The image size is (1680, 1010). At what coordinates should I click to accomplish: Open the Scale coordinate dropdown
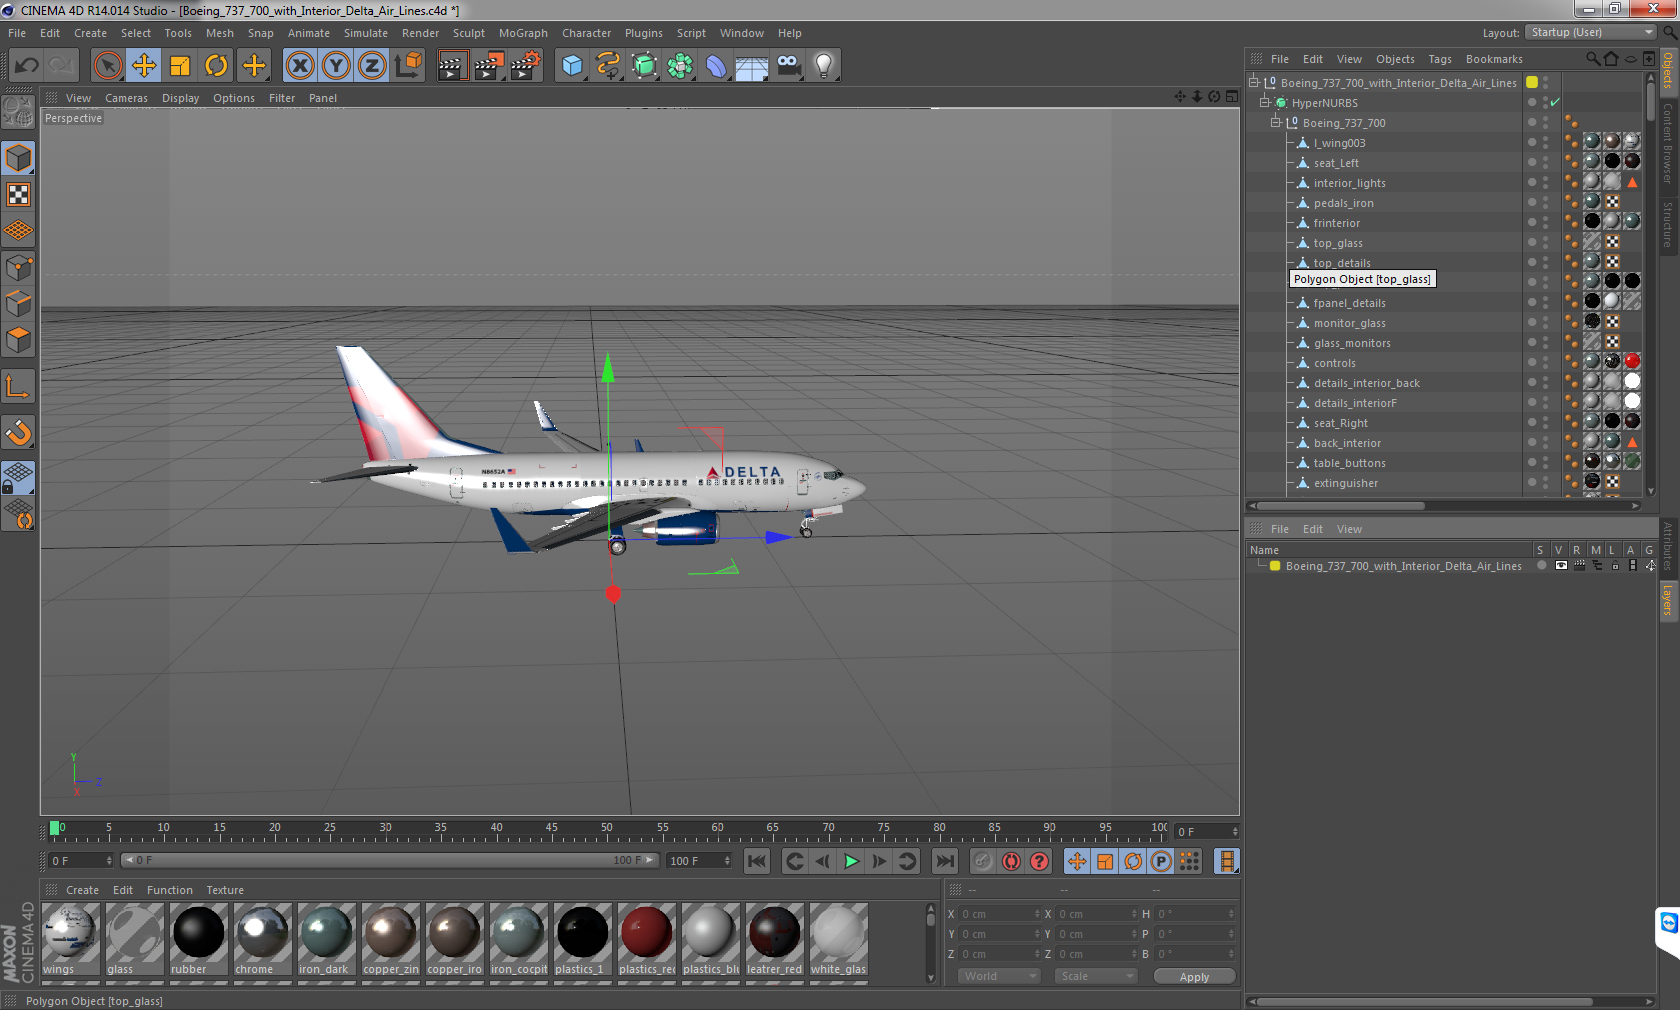pyautogui.click(x=1097, y=976)
